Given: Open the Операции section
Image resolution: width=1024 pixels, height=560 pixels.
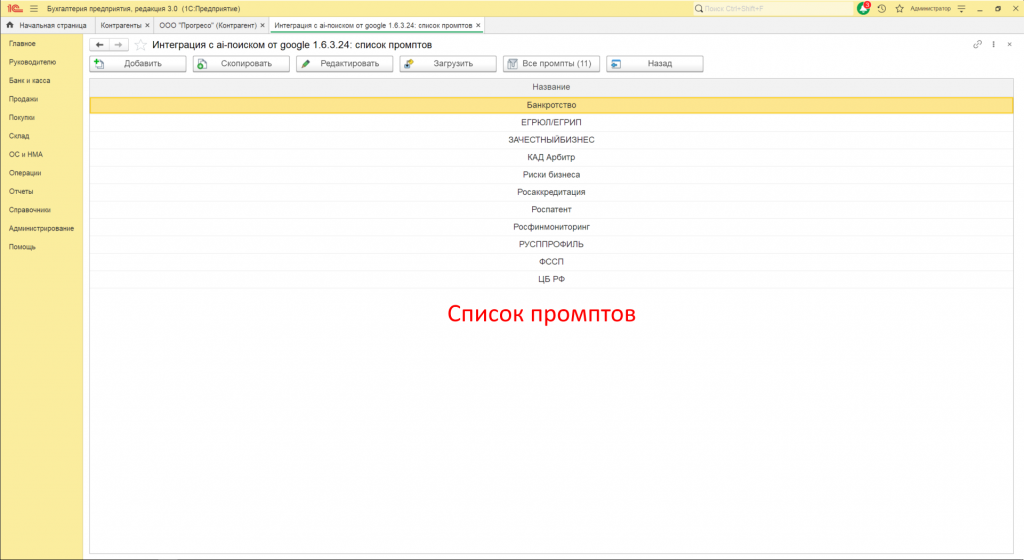Looking at the screenshot, I should 25,173.
